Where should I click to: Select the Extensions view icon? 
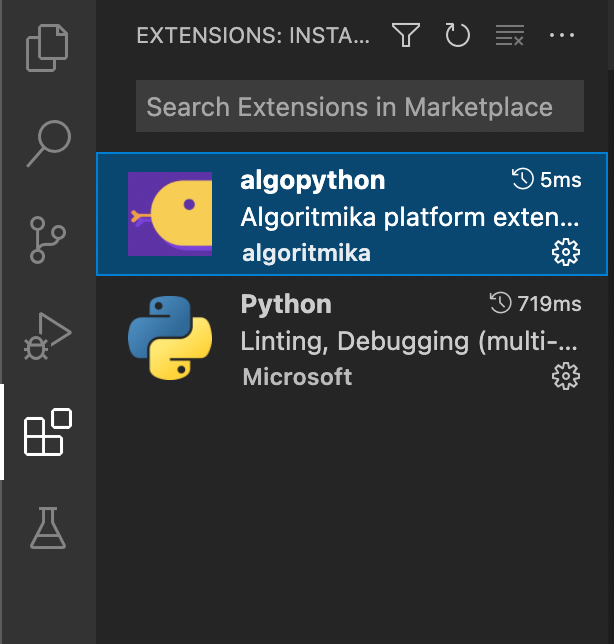48,432
